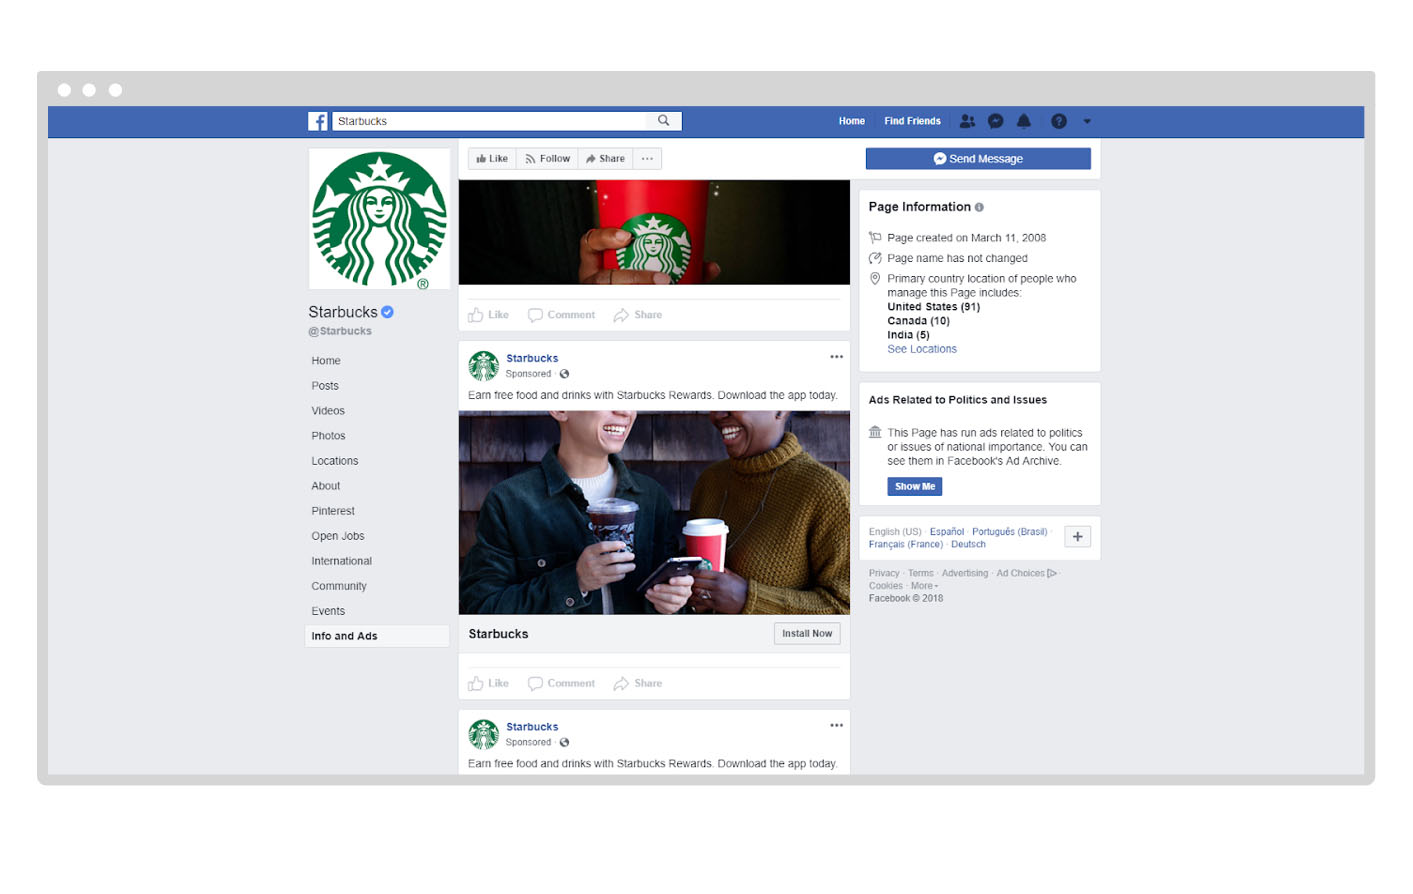1413x894 pixels.
Task: Open the help question mark icon
Action: (x=1058, y=121)
